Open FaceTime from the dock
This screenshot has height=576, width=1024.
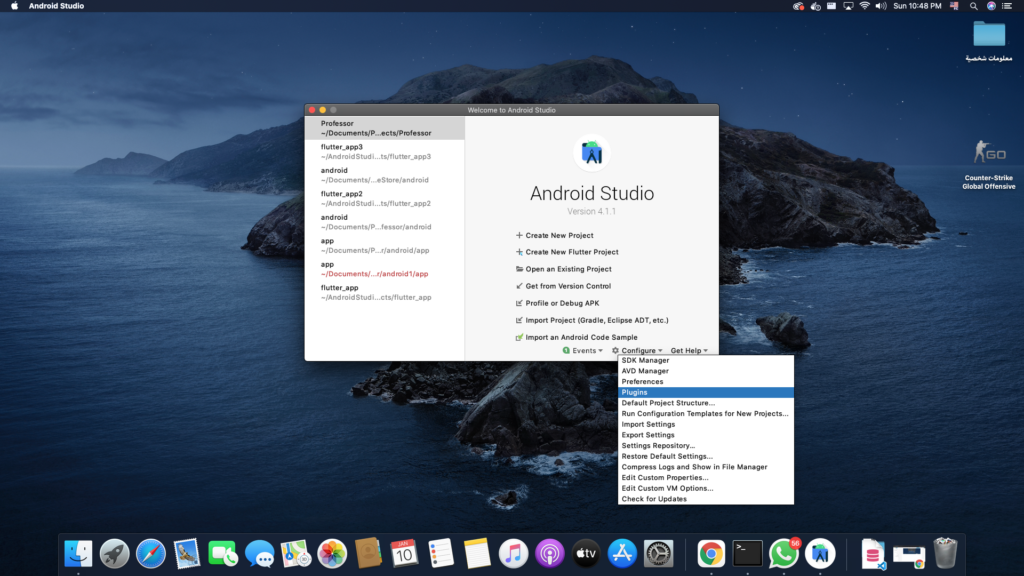click(223, 554)
